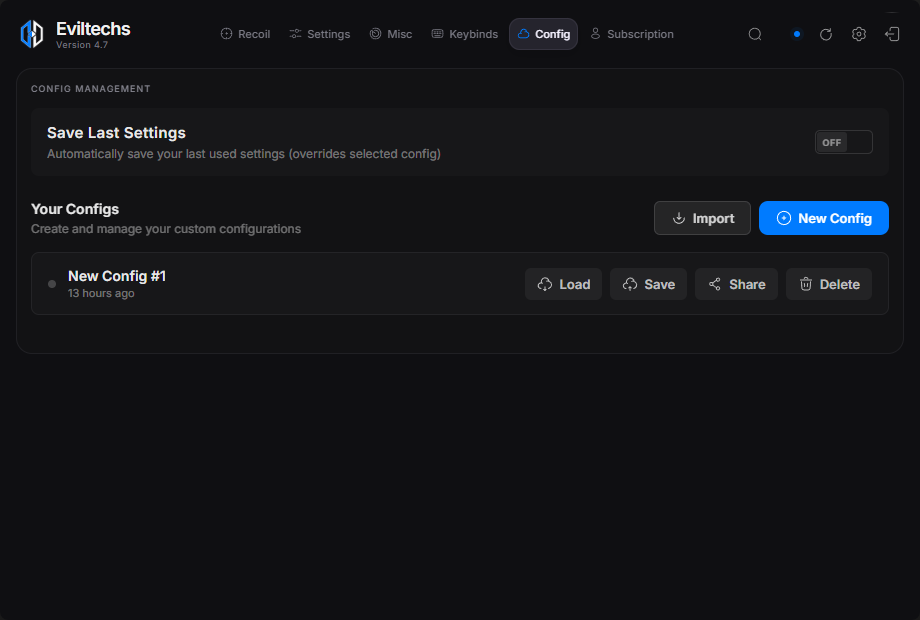The width and height of the screenshot is (920, 620).
Task: Delete New Config #1
Action: coord(829,284)
